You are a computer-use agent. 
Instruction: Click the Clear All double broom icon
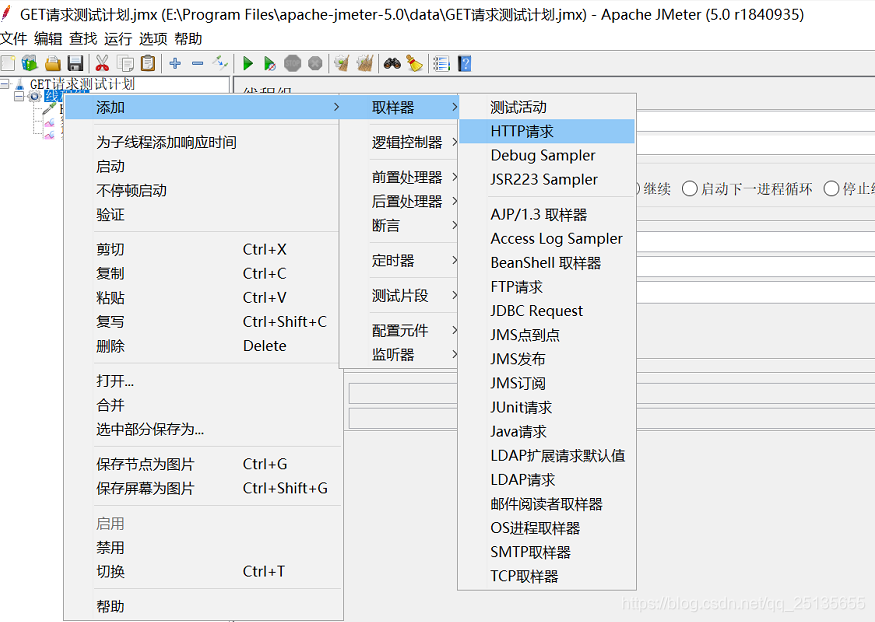coord(365,63)
